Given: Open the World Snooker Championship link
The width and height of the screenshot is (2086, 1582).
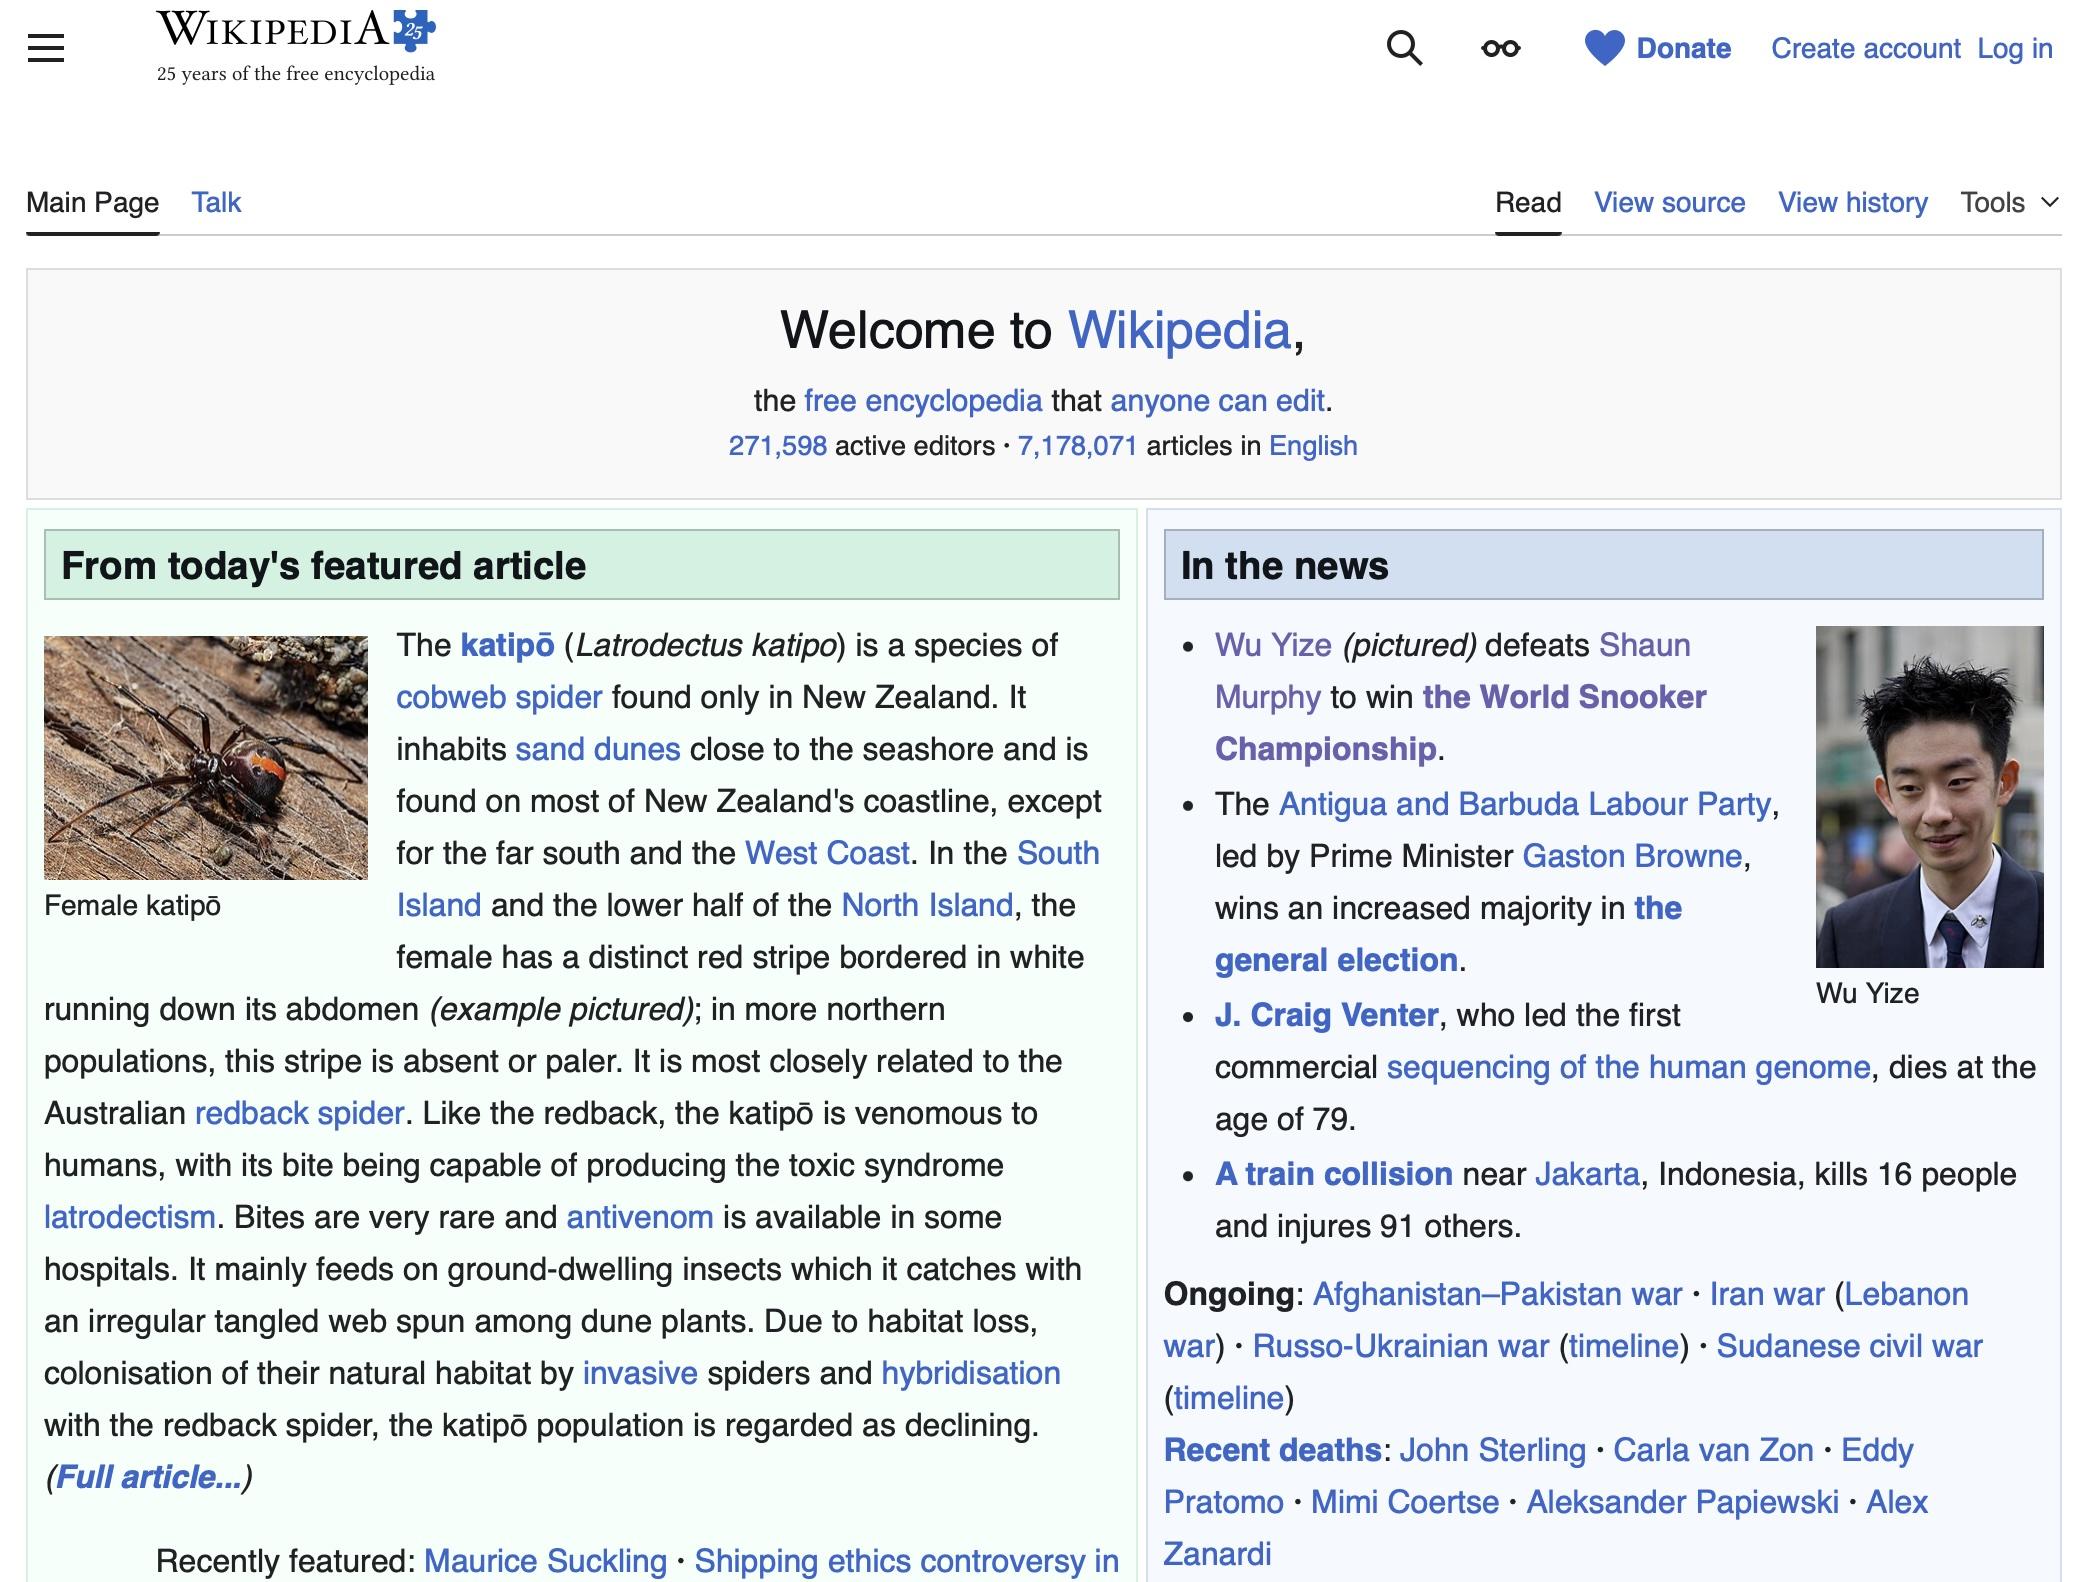Looking at the screenshot, I should coord(1460,723).
